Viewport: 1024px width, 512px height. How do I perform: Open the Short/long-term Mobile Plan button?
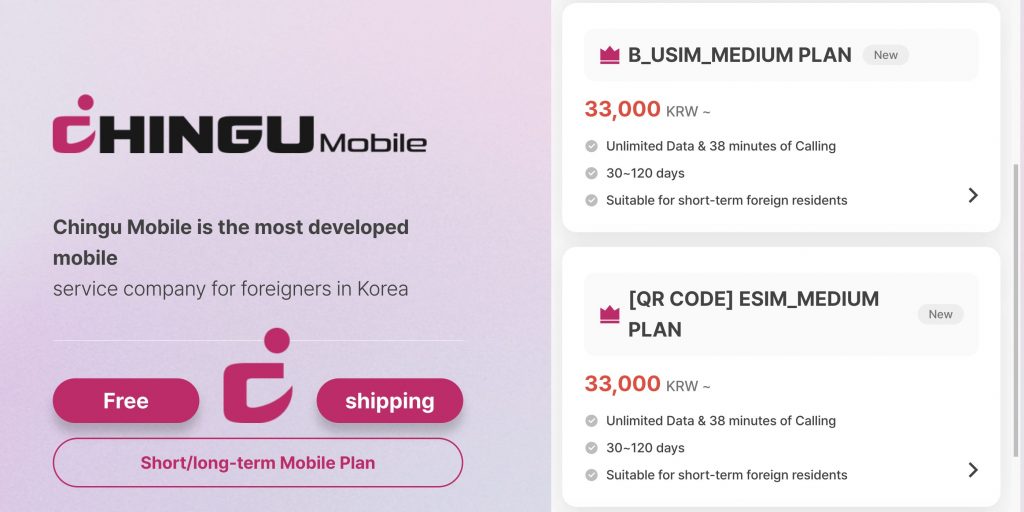coord(258,463)
